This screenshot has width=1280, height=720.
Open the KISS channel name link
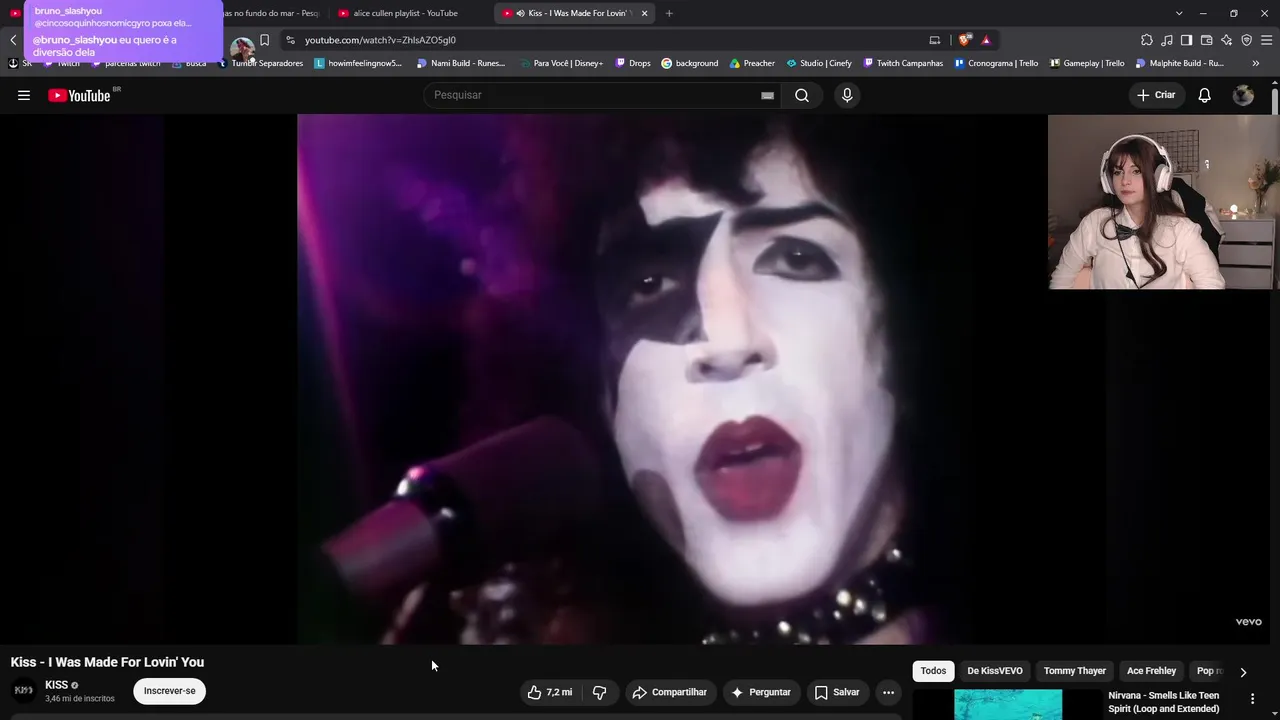click(x=57, y=685)
